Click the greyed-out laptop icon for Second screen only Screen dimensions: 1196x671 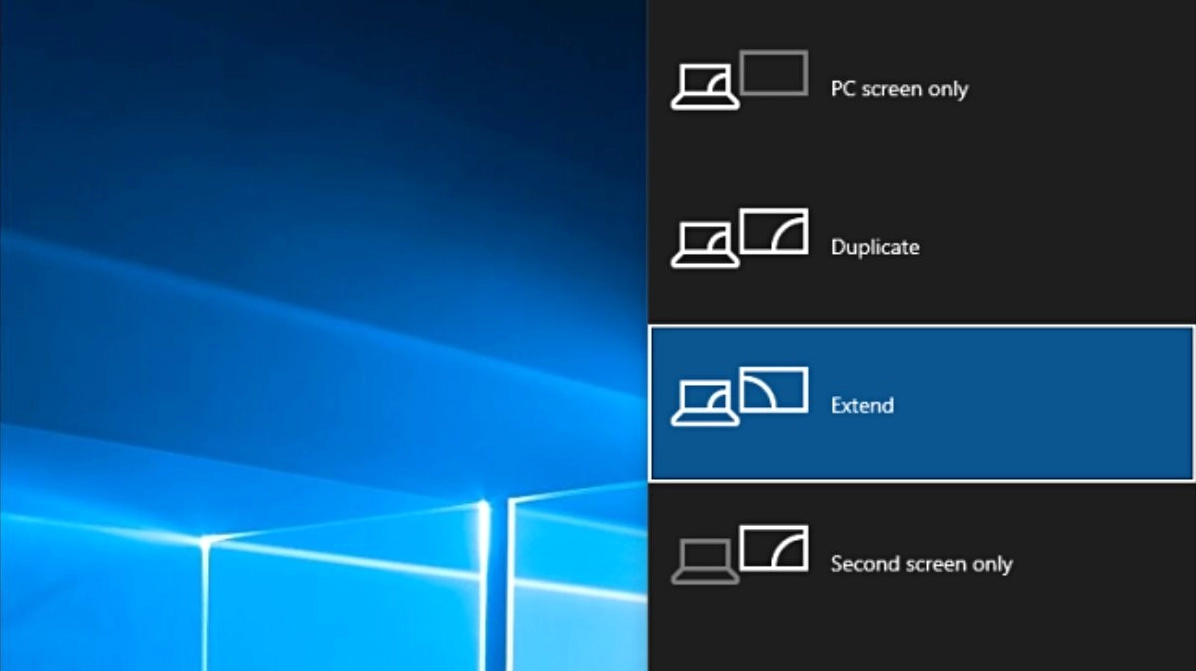point(704,562)
